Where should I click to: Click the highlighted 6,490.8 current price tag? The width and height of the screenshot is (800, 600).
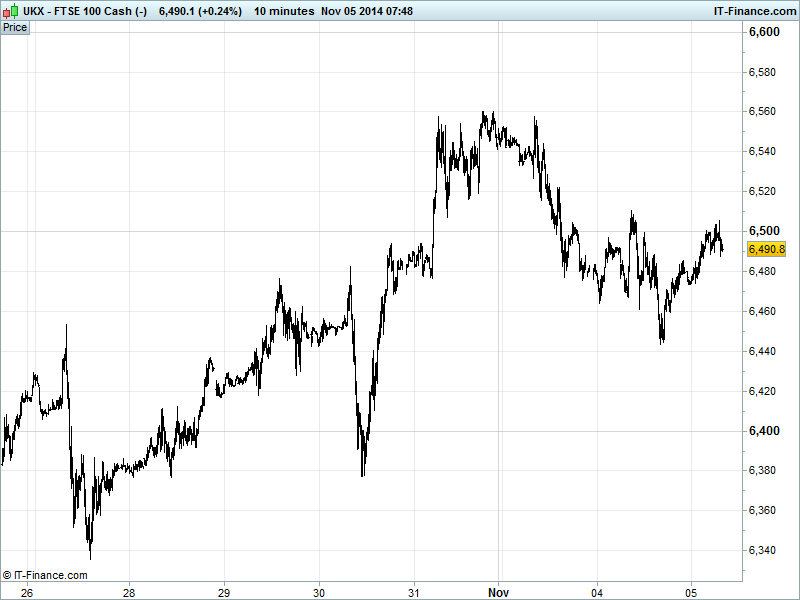[767, 250]
